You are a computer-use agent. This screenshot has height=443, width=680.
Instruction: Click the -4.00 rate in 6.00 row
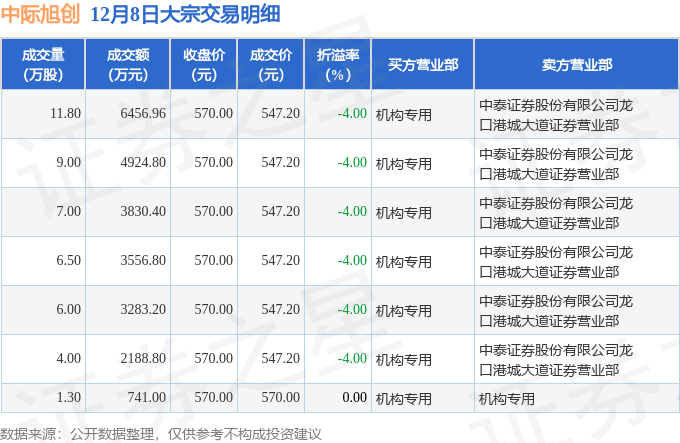click(x=352, y=309)
